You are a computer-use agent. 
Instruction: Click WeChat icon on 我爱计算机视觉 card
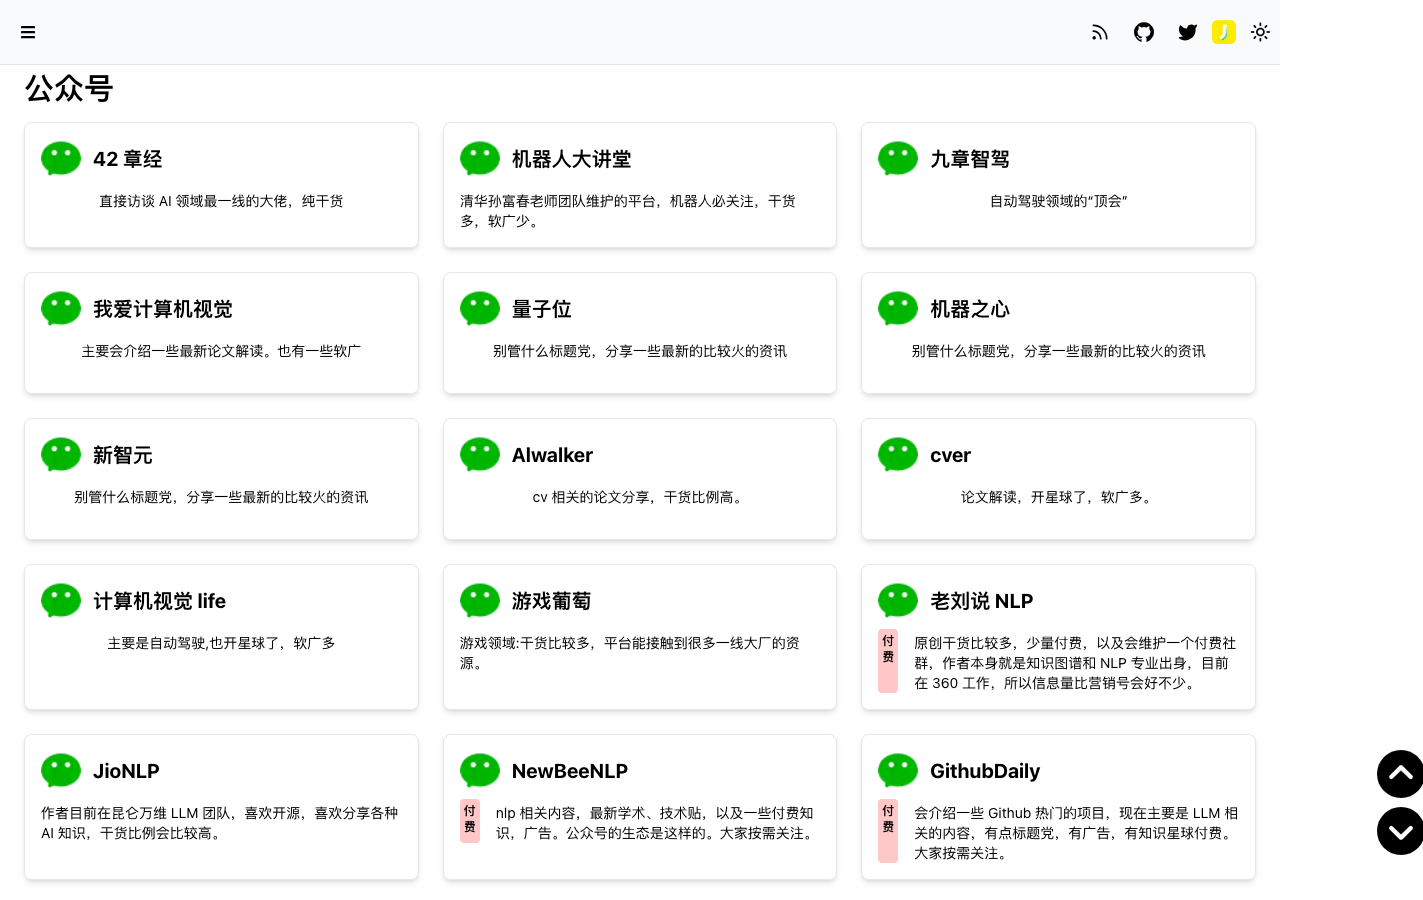[61, 309]
